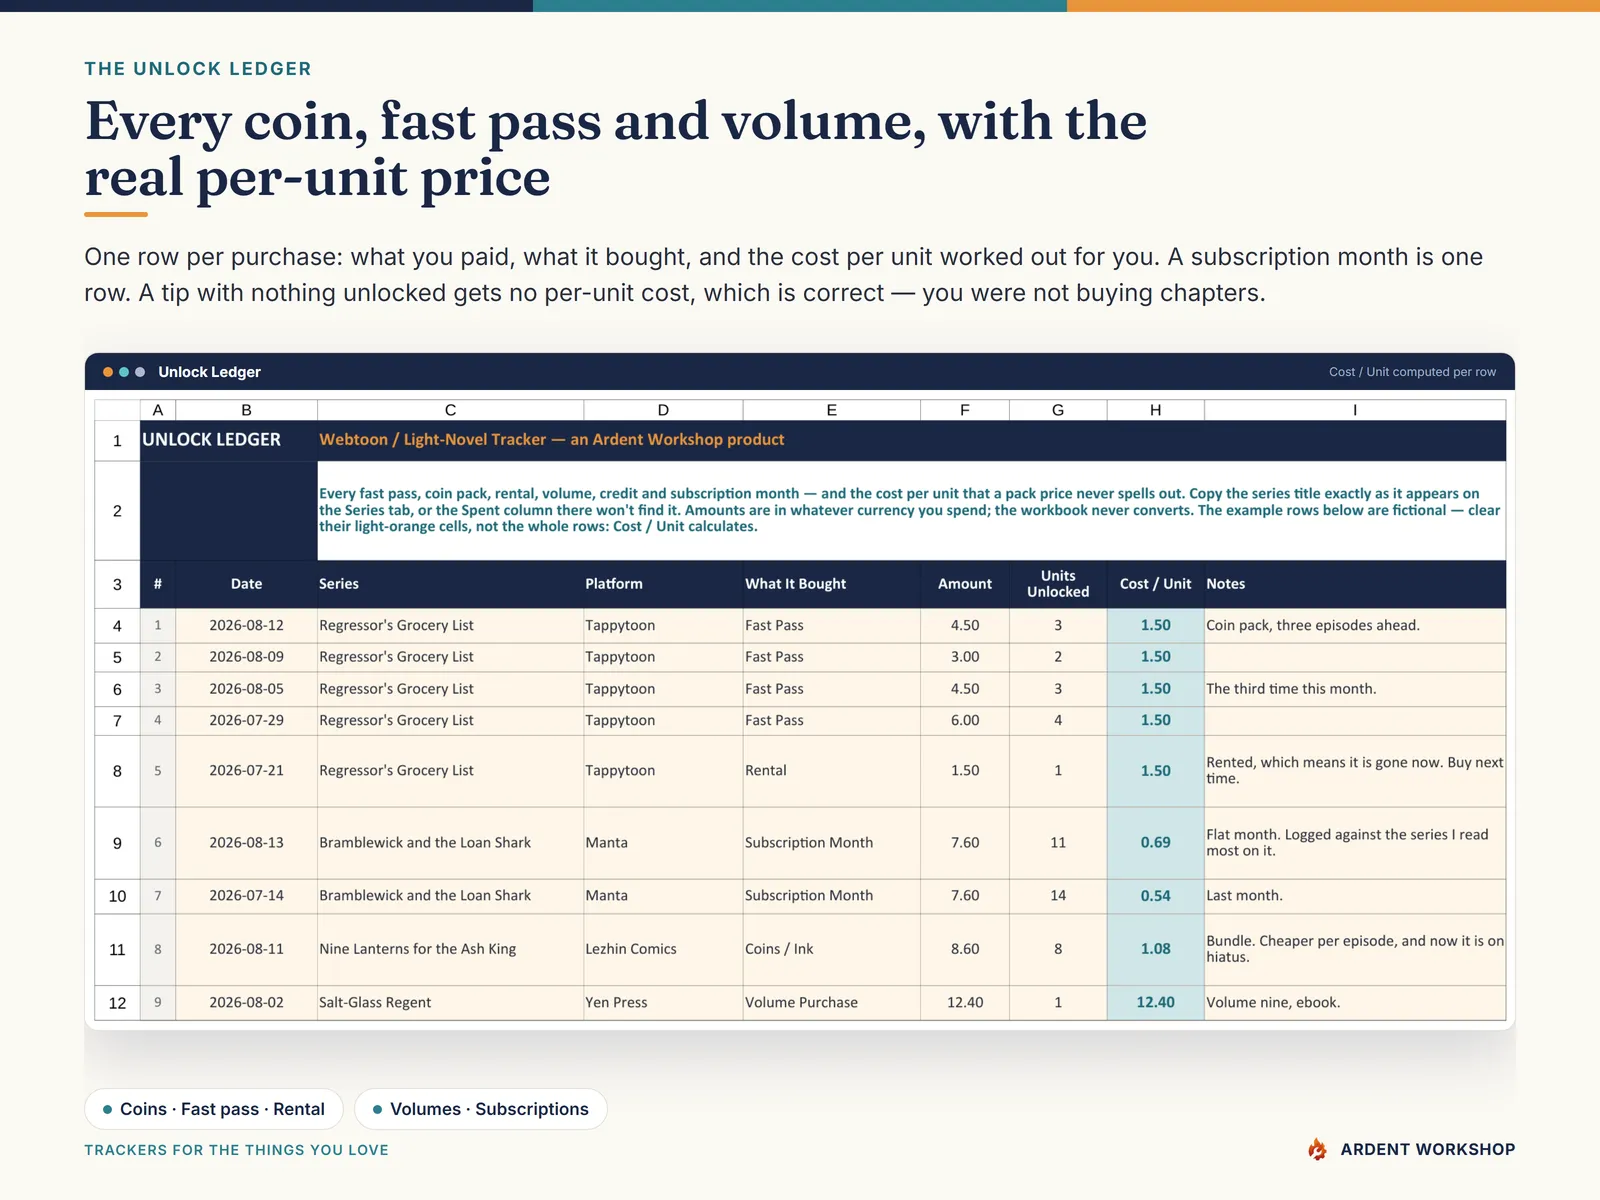1600x1200 pixels.
Task: Click cost per unit cell 1.08
Action: point(1155,949)
